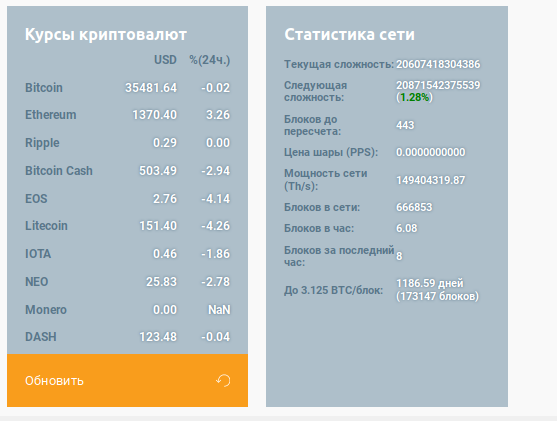This screenshot has width=557, height=421.
Task: Select the Bitcoin row label
Action: click(44, 88)
